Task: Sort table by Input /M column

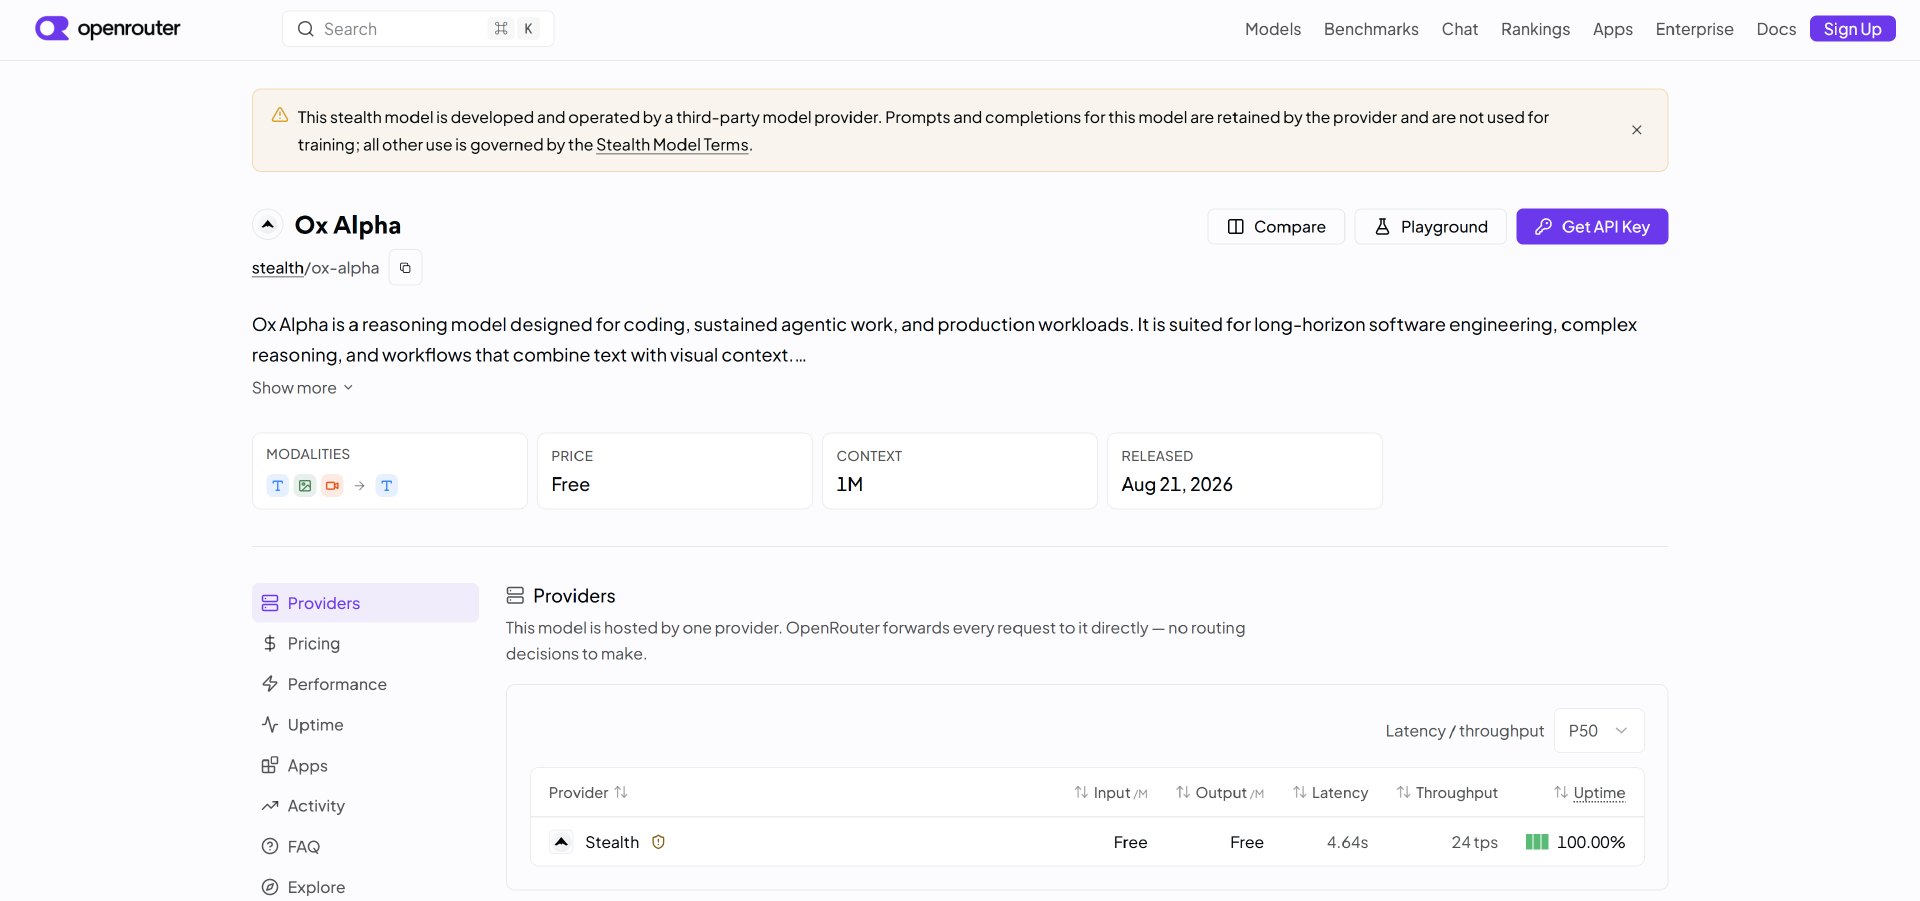Action: coord(1111,793)
